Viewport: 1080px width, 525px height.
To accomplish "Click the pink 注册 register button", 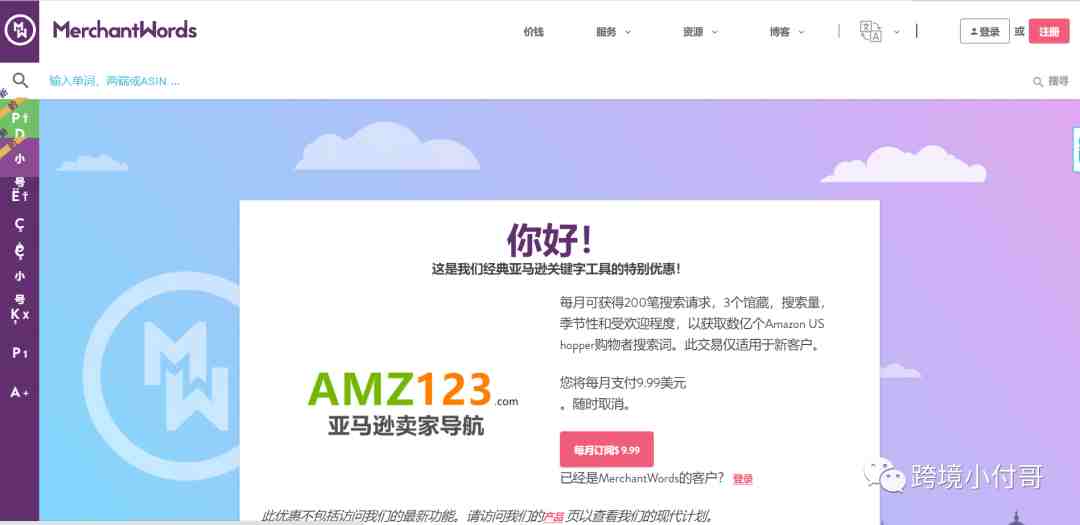I will pyautogui.click(x=1048, y=32).
